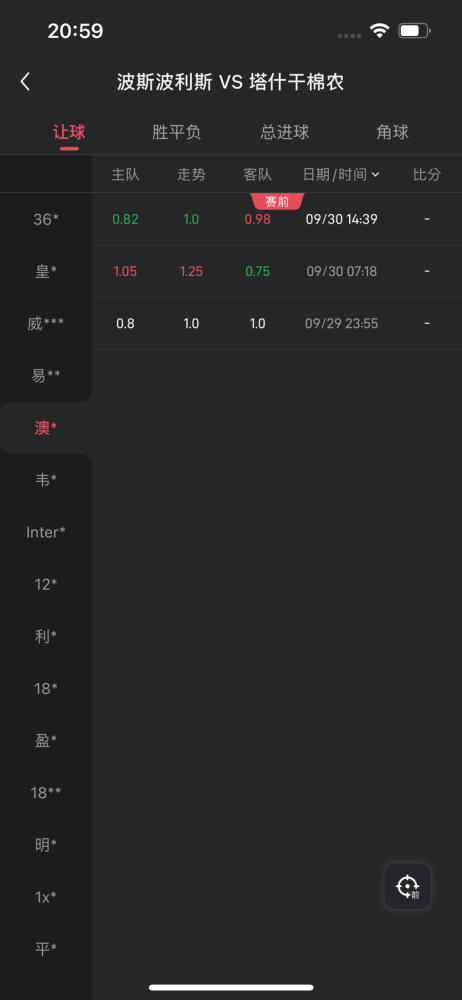Tap the red 赛前 badge

click(277, 202)
